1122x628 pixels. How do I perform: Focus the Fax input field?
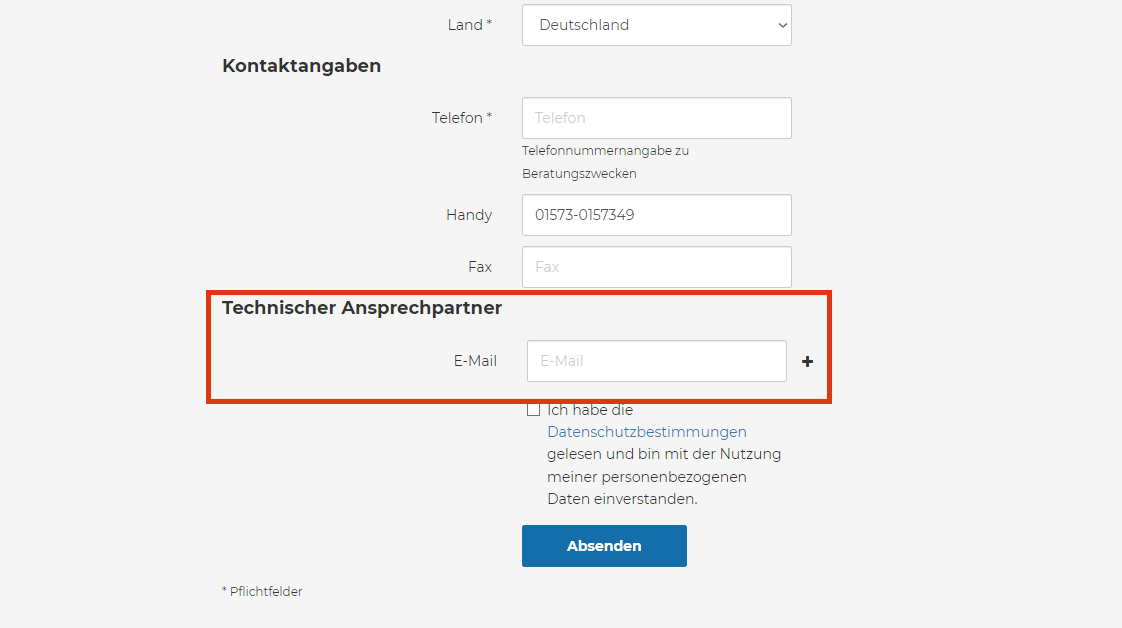(656, 267)
